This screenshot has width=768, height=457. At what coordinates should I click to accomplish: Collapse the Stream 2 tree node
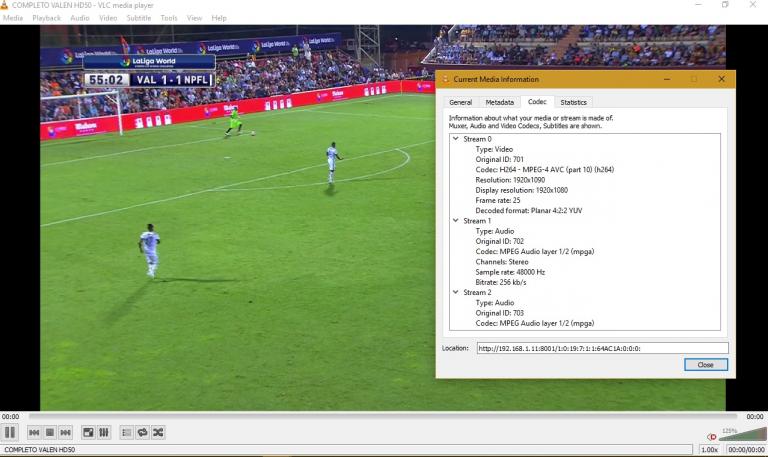point(456,292)
